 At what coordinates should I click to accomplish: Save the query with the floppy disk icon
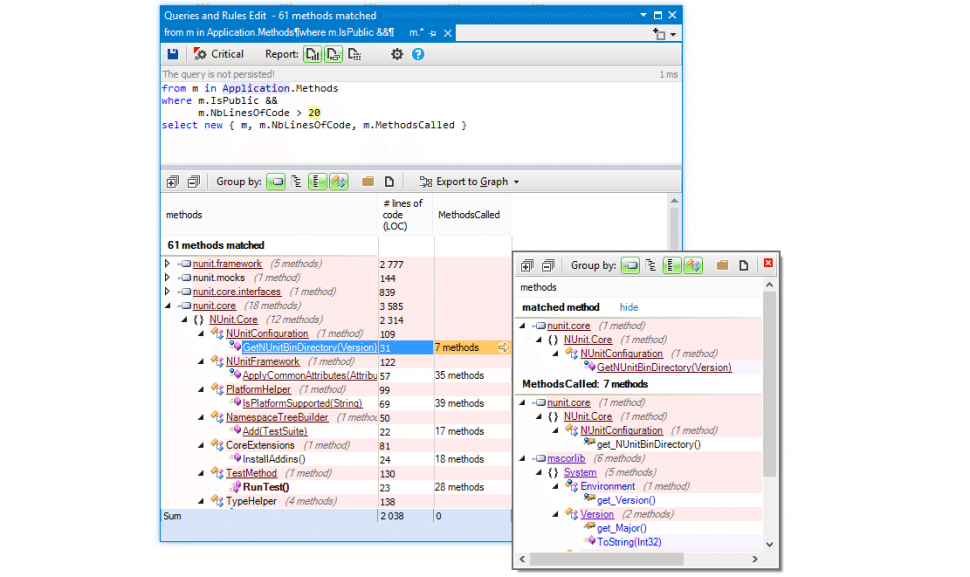tap(173, 54)
